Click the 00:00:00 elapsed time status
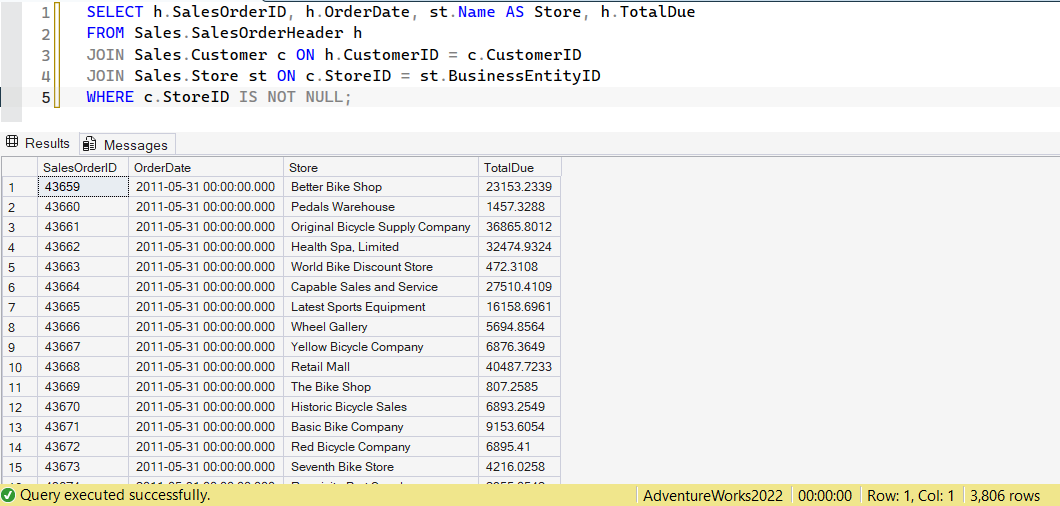1060x506 pixels. pyautogui.click(x=823, y=495)
